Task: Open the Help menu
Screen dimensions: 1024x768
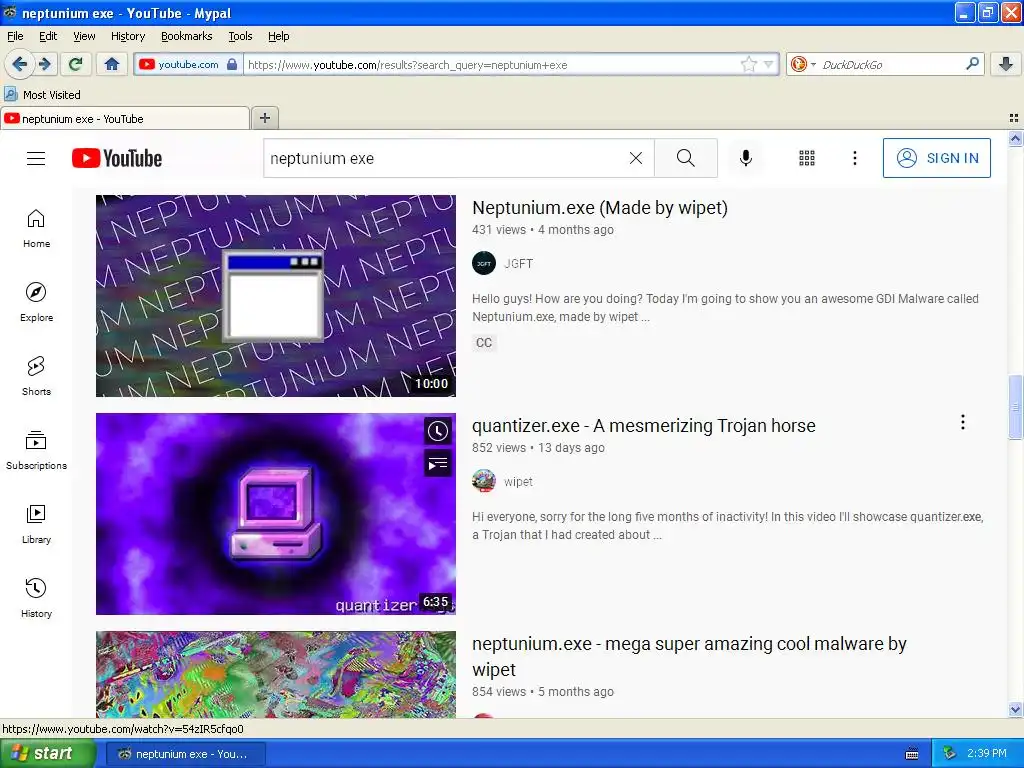Action: pos(279,36)
